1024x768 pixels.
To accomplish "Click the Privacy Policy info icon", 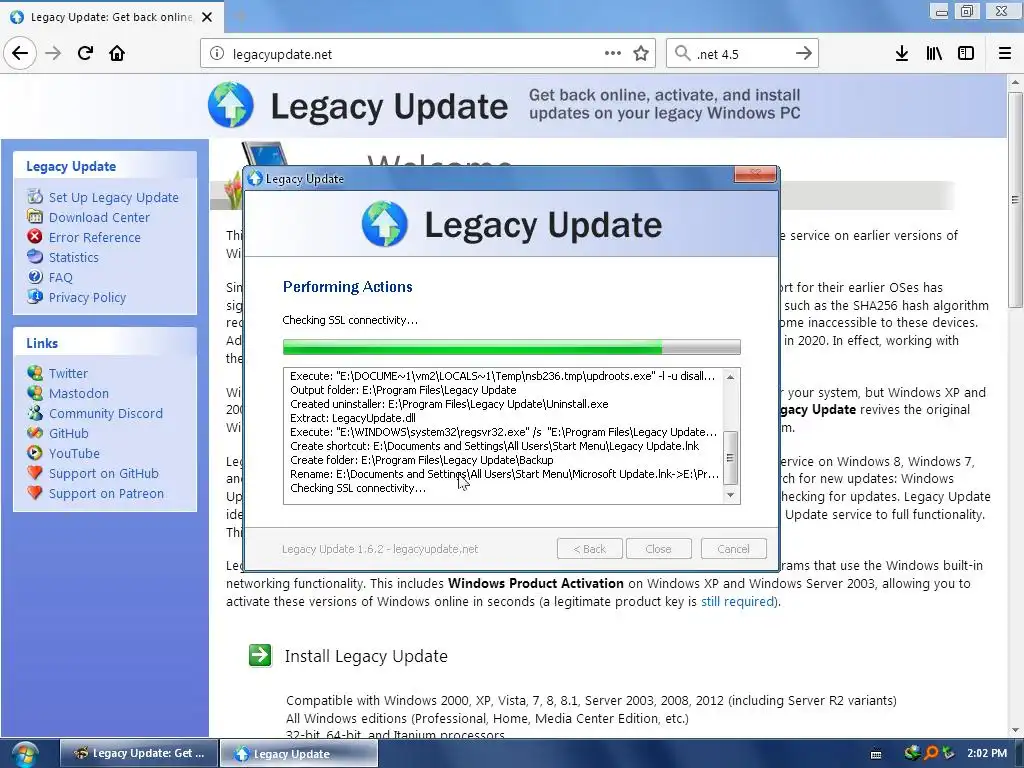I will [x=35, y=296].
